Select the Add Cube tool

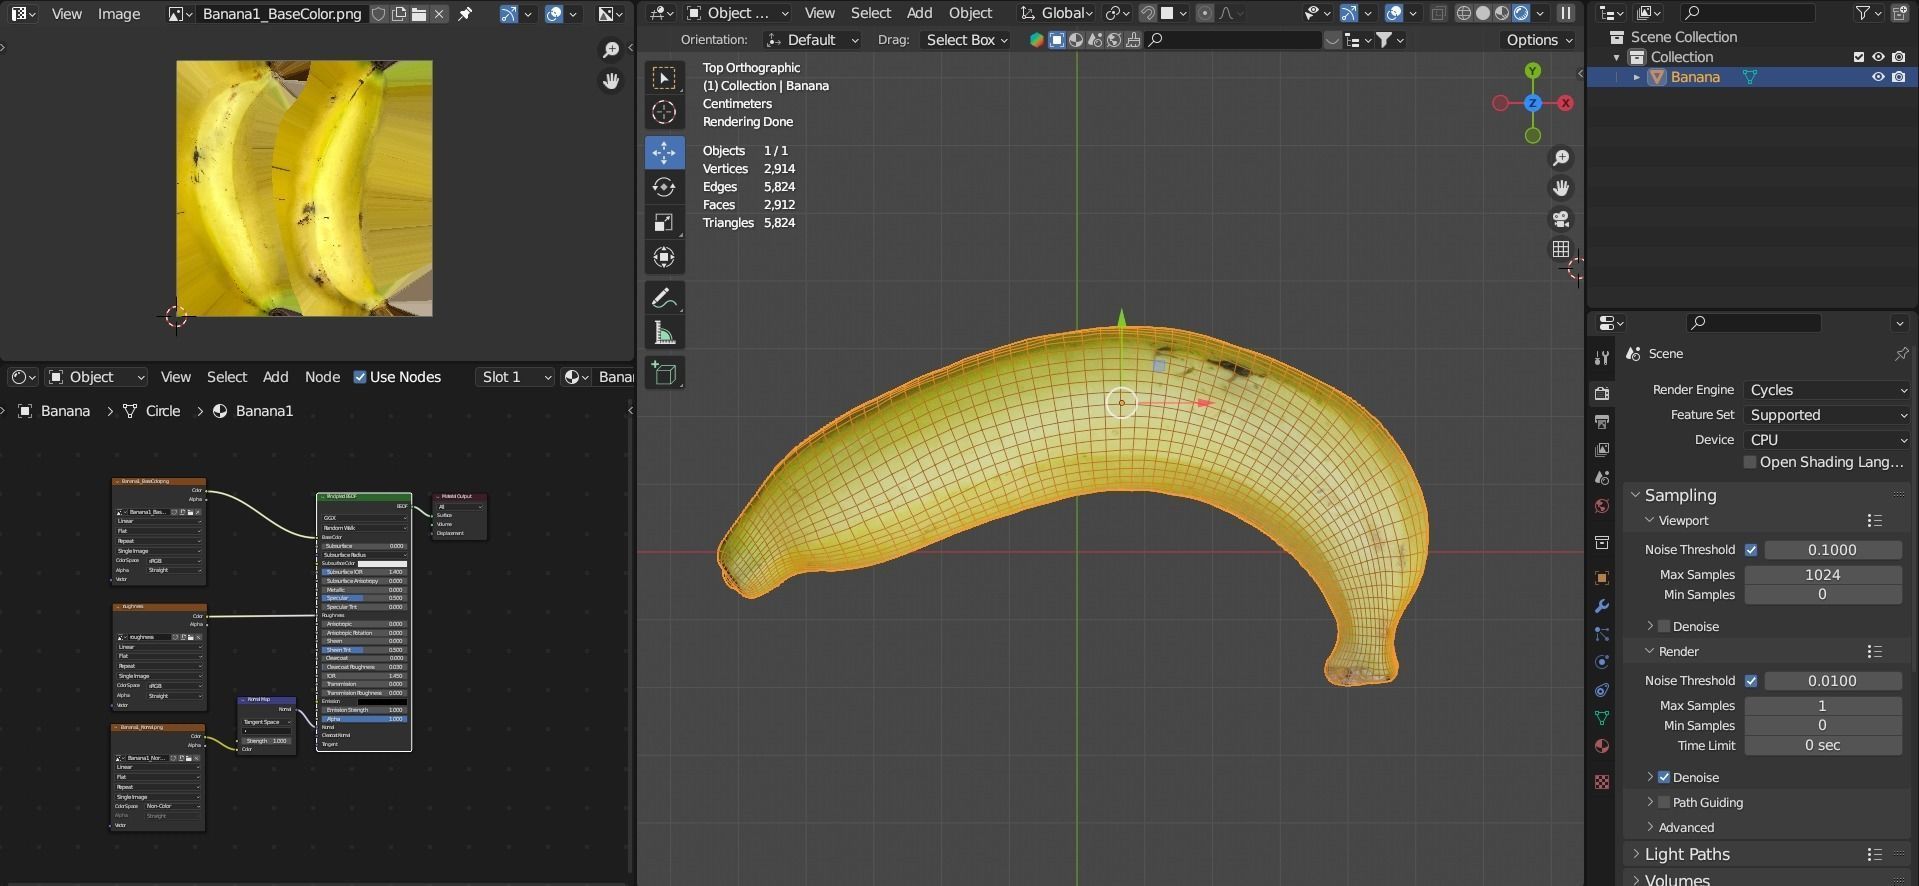(x=664, y=374)
